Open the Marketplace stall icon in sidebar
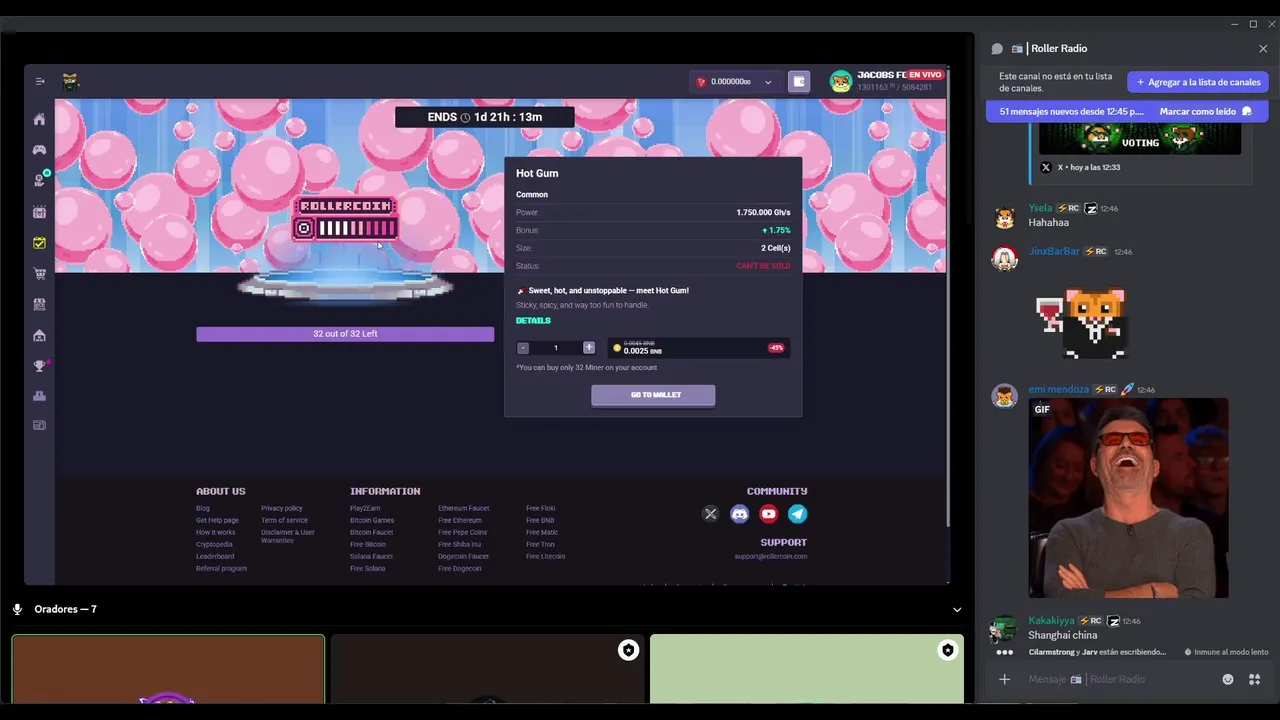The height and width of the screenshot is (720, 1280). pos(39,304)
